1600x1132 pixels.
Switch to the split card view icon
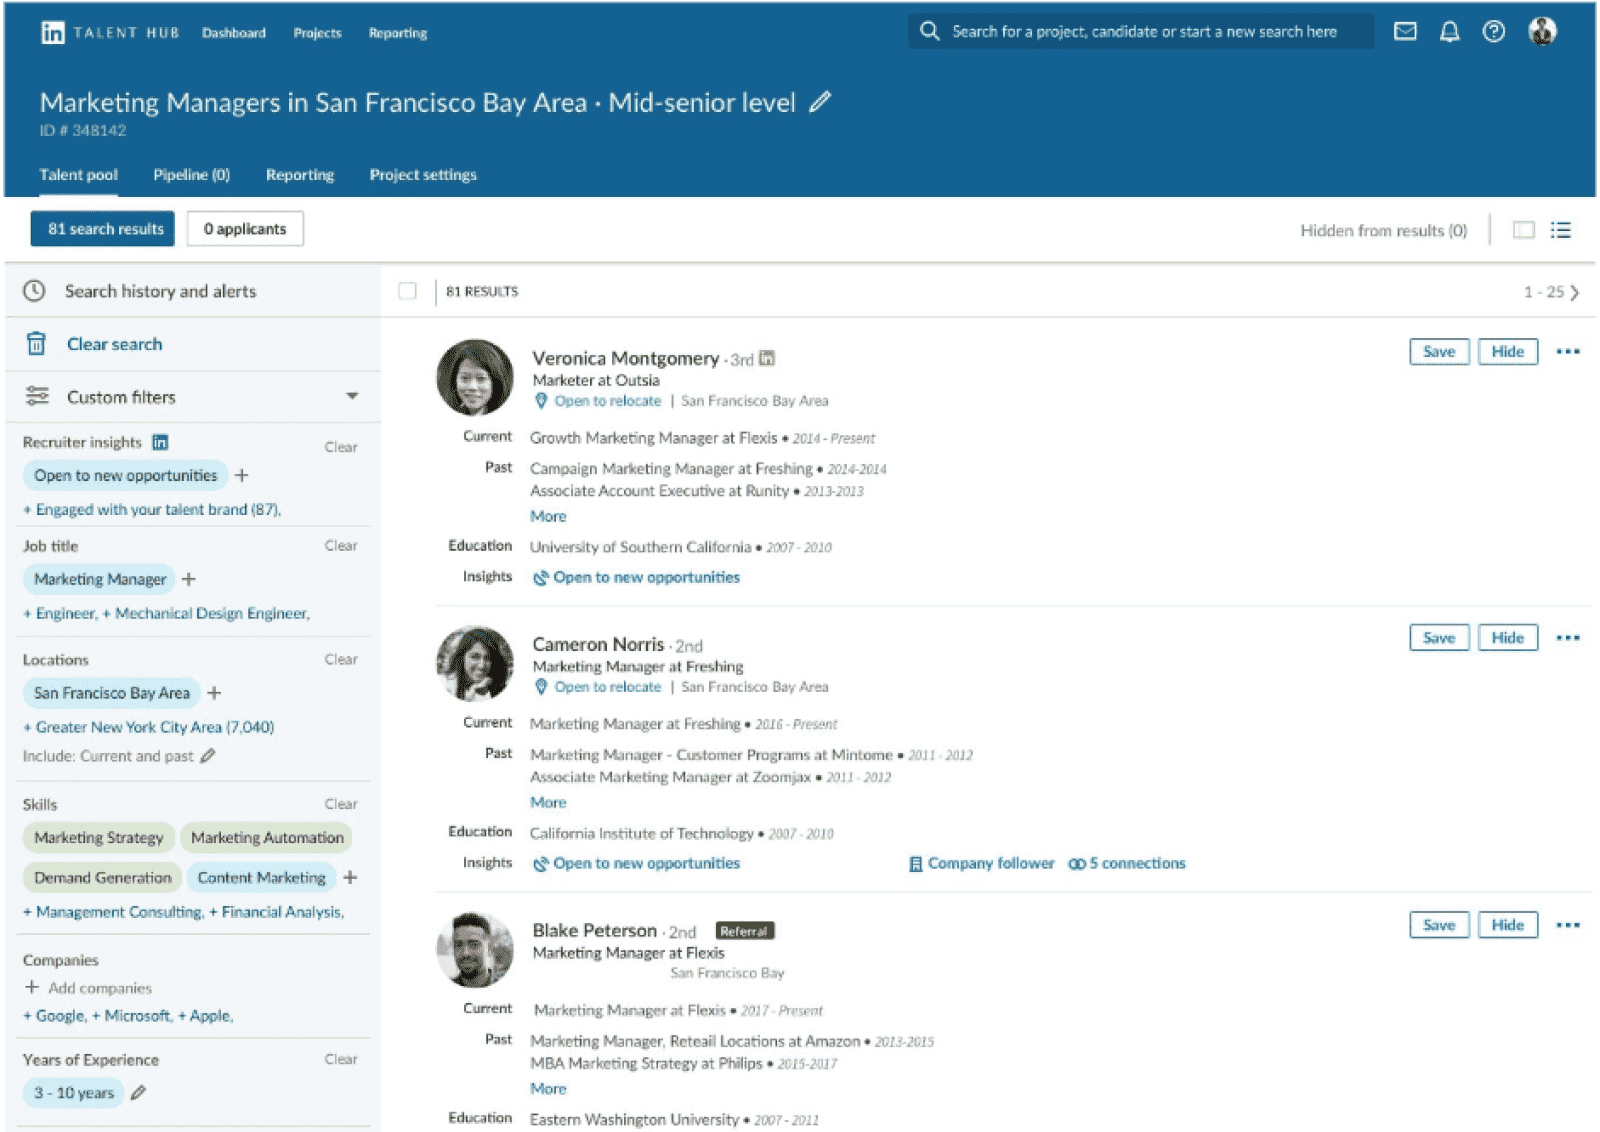click(1523, 230)
